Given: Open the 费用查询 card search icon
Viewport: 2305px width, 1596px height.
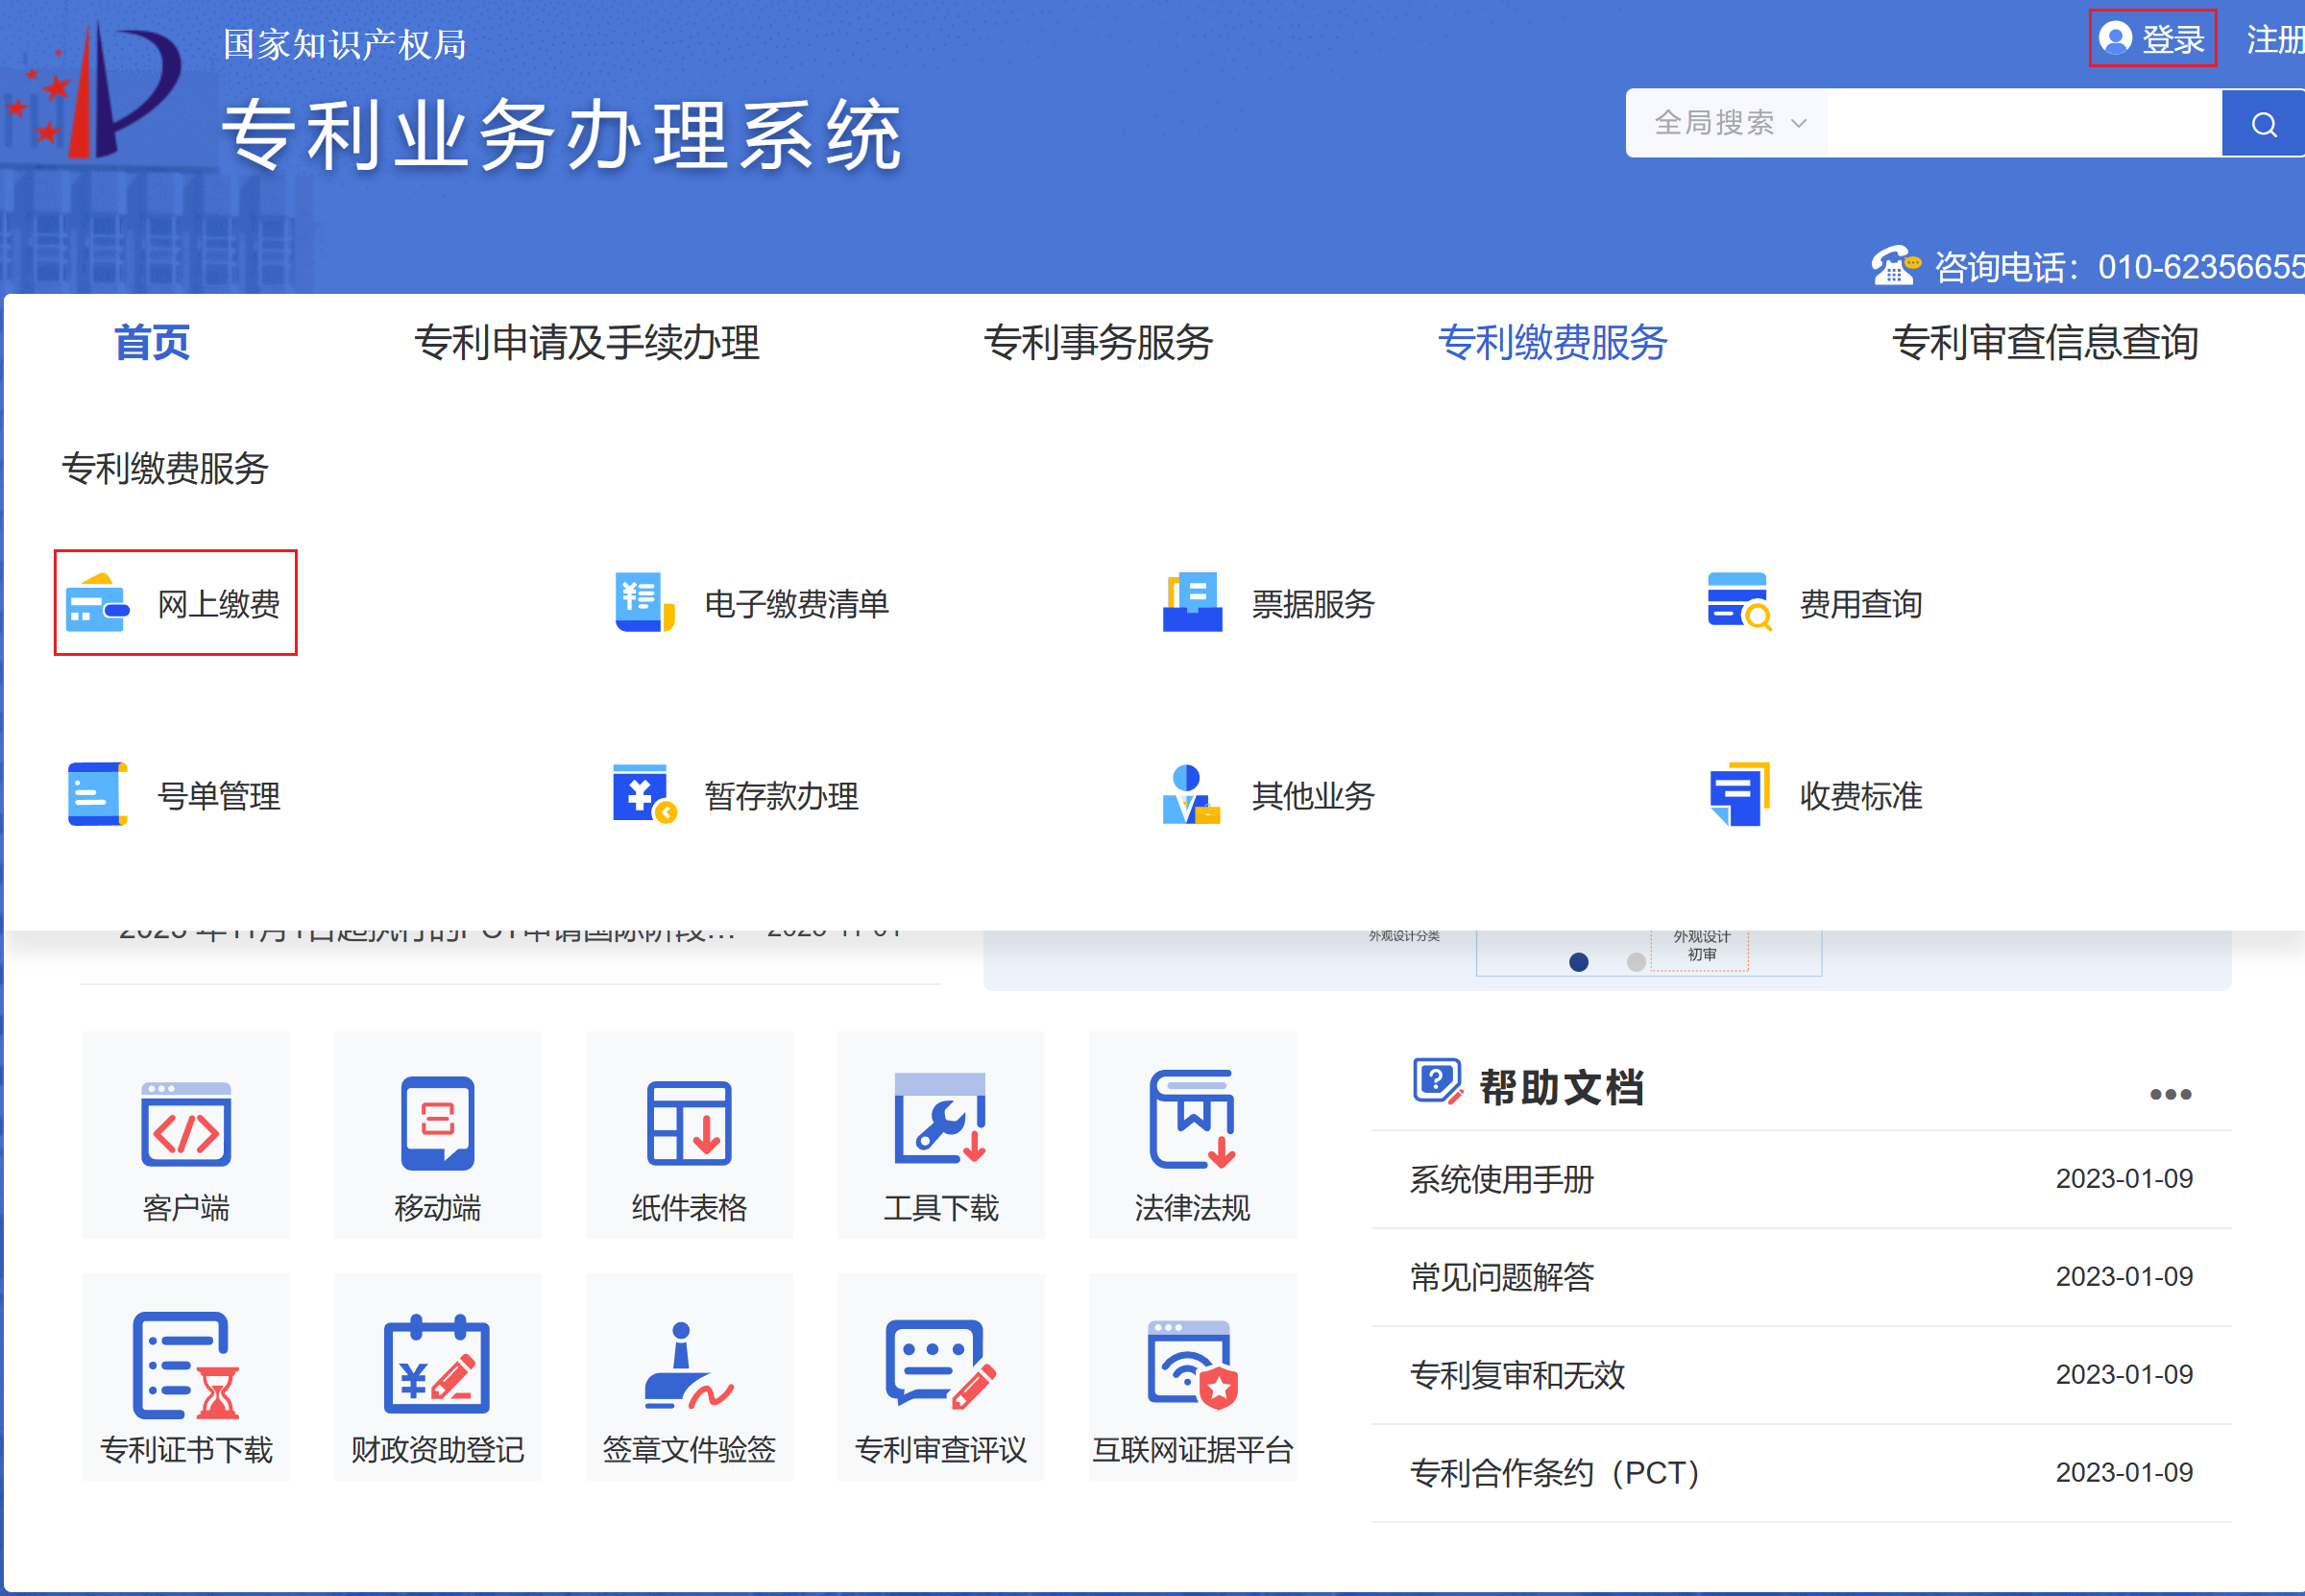Looking at the screenshot, I should [1739, 603].
